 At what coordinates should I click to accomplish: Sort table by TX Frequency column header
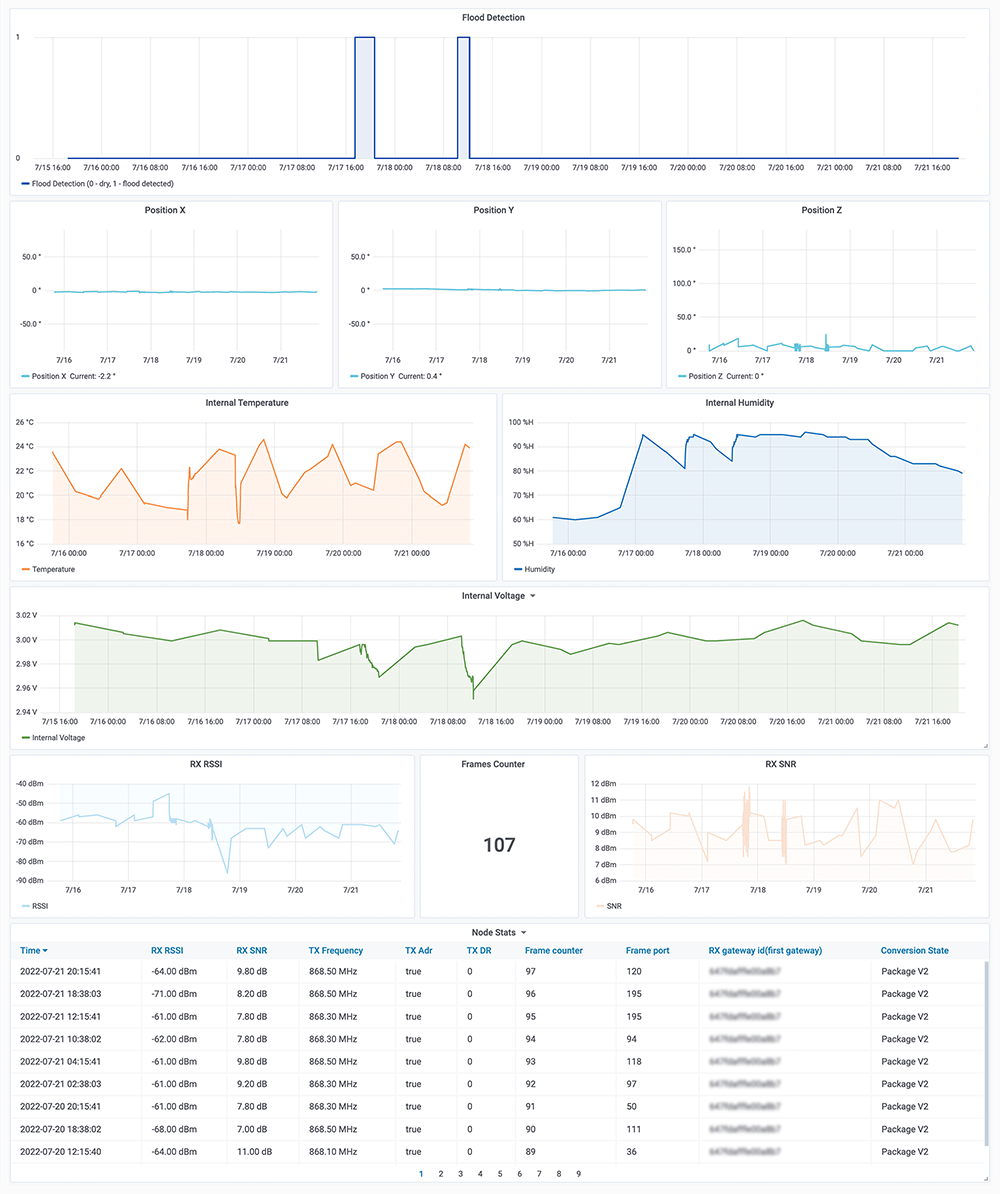point(336,951)
